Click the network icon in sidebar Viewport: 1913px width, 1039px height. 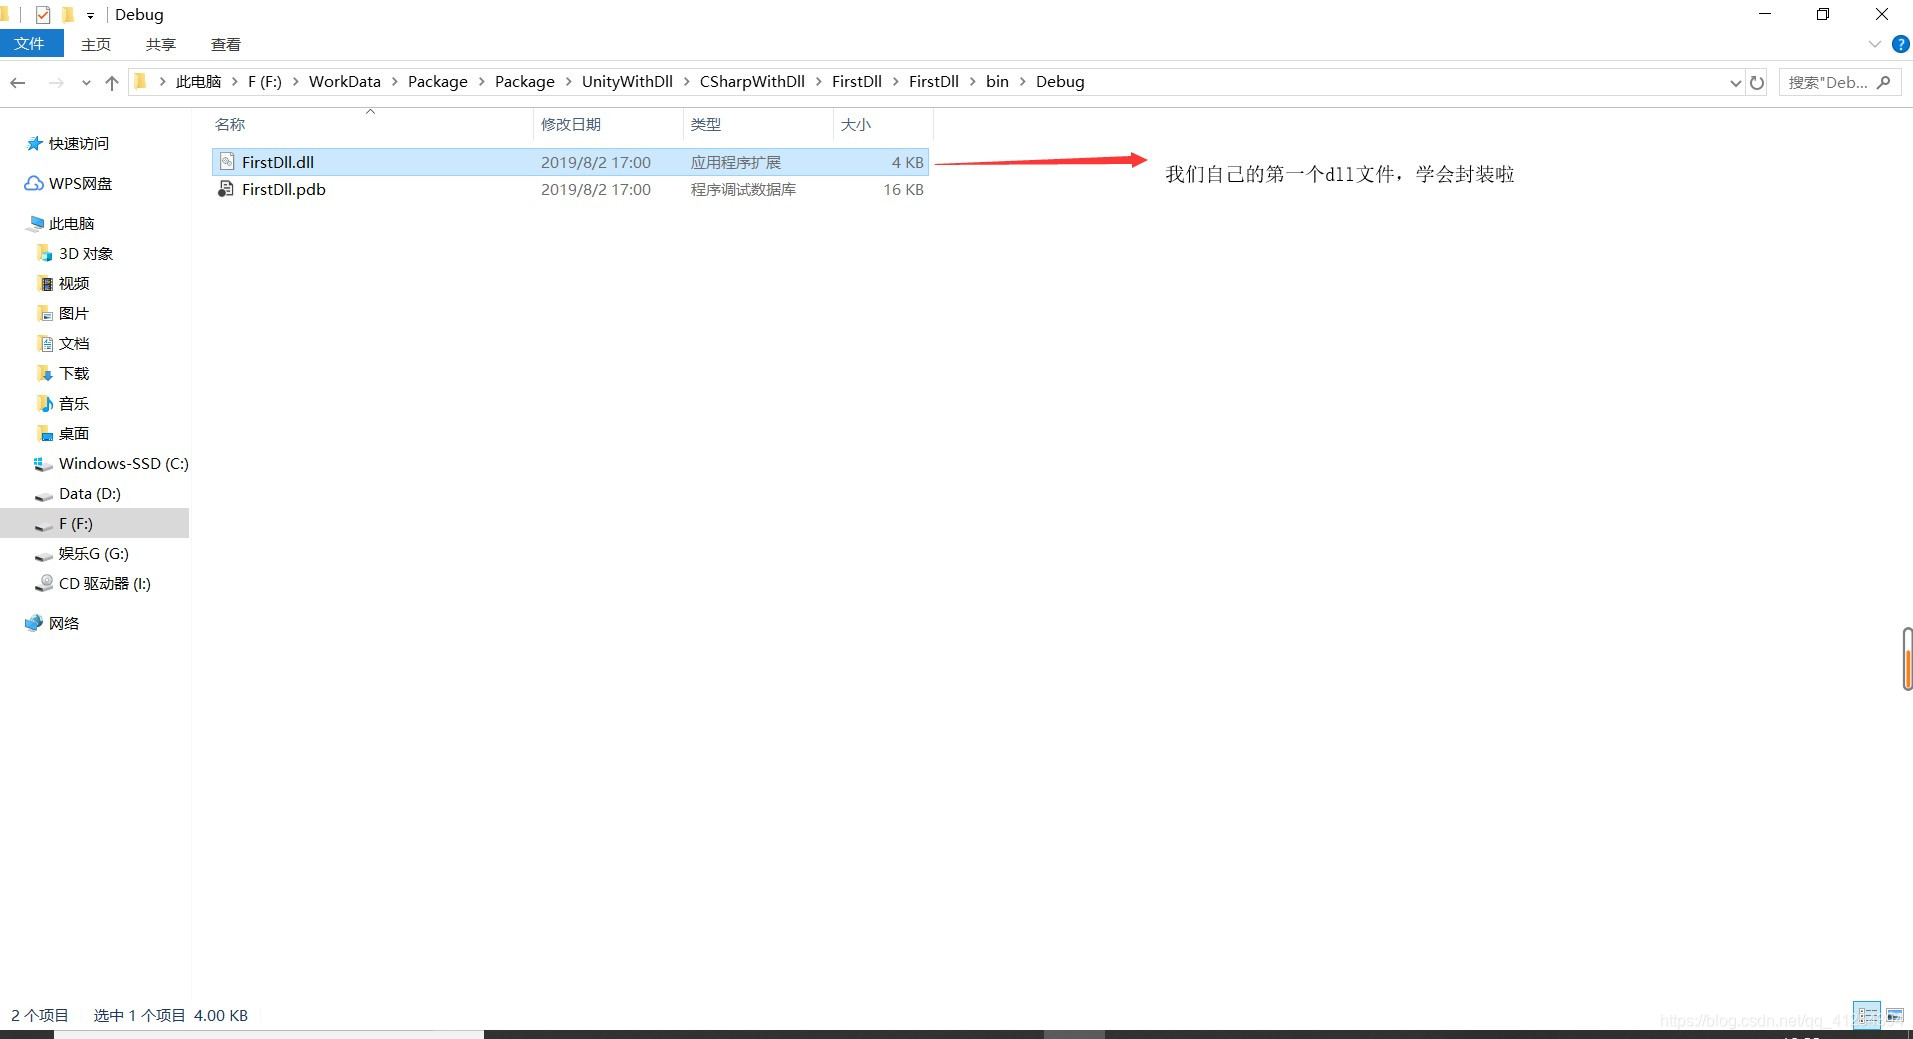click(34, 623)
